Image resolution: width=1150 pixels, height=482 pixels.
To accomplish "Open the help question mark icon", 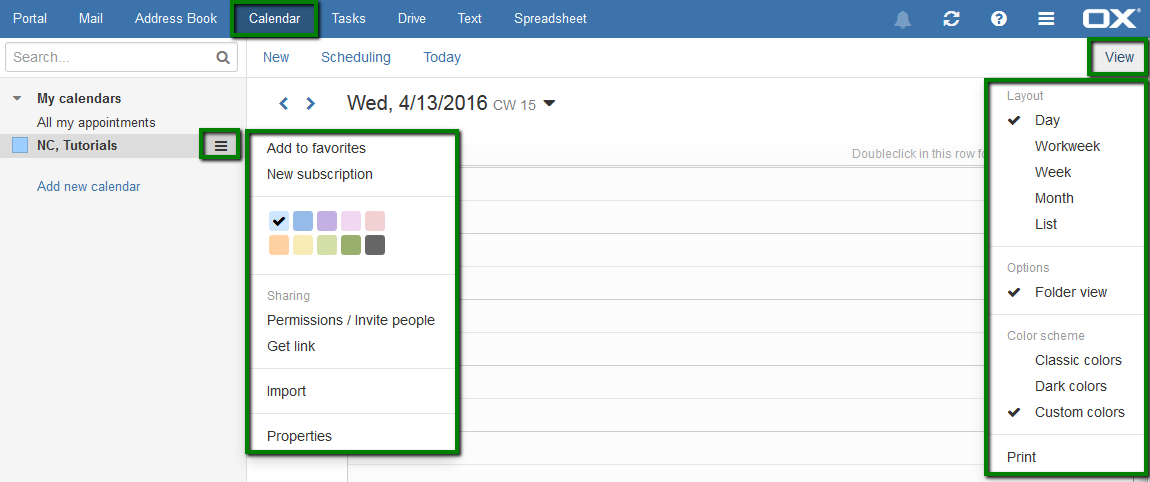I will point(999,19).
